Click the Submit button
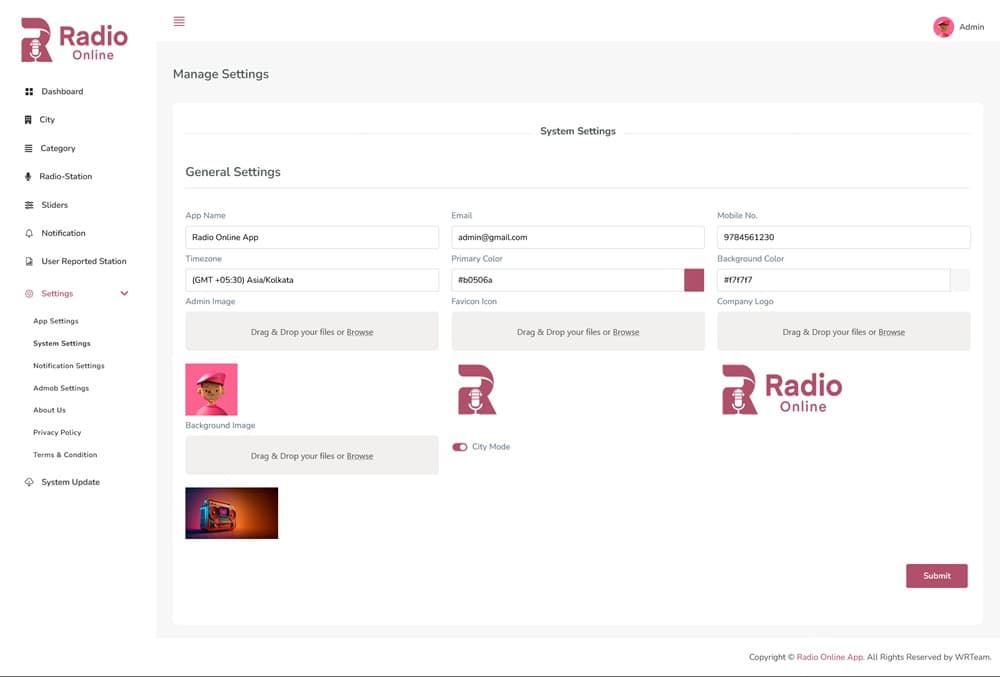1000x677 pixels. point(936,576)
